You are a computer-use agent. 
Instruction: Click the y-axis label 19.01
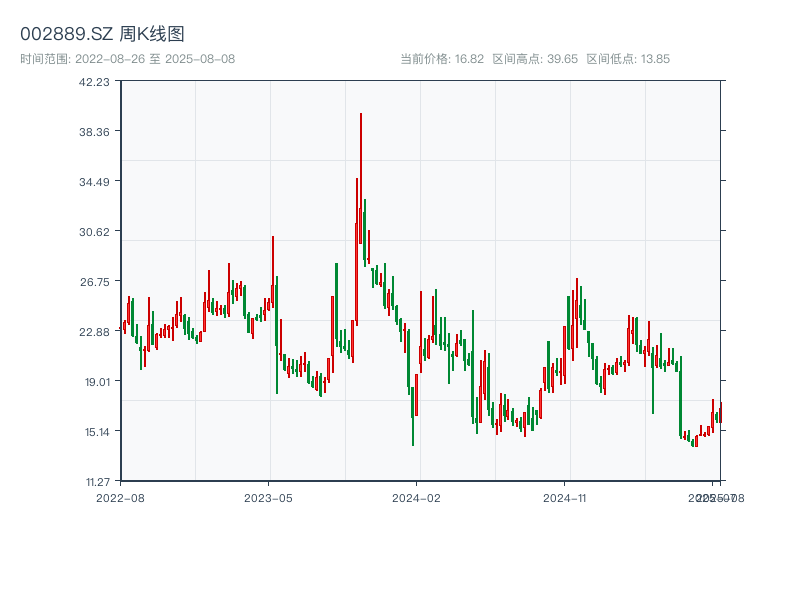pyautogui.click(x=97, y=382)
